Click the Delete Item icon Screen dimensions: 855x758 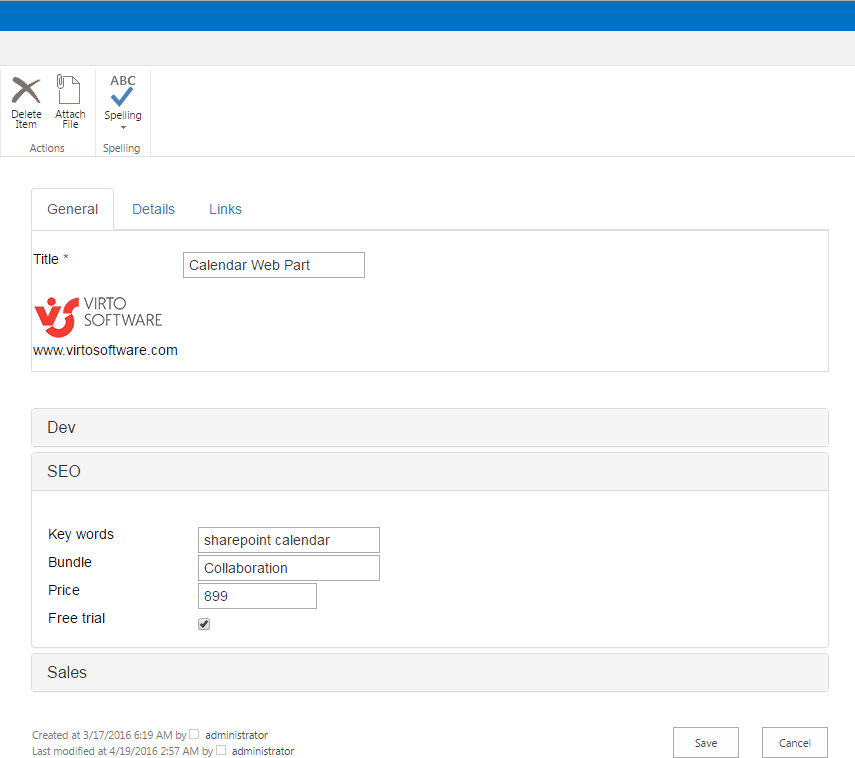[x=26, y=90]
